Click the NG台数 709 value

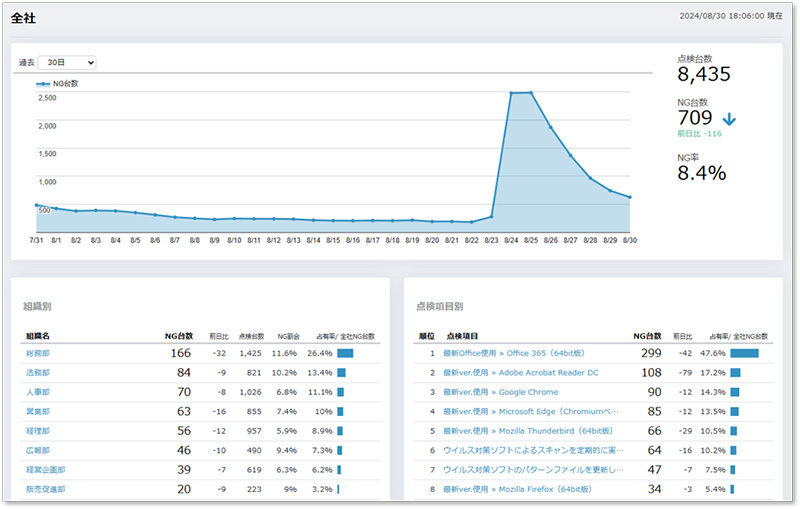(694, 118)
